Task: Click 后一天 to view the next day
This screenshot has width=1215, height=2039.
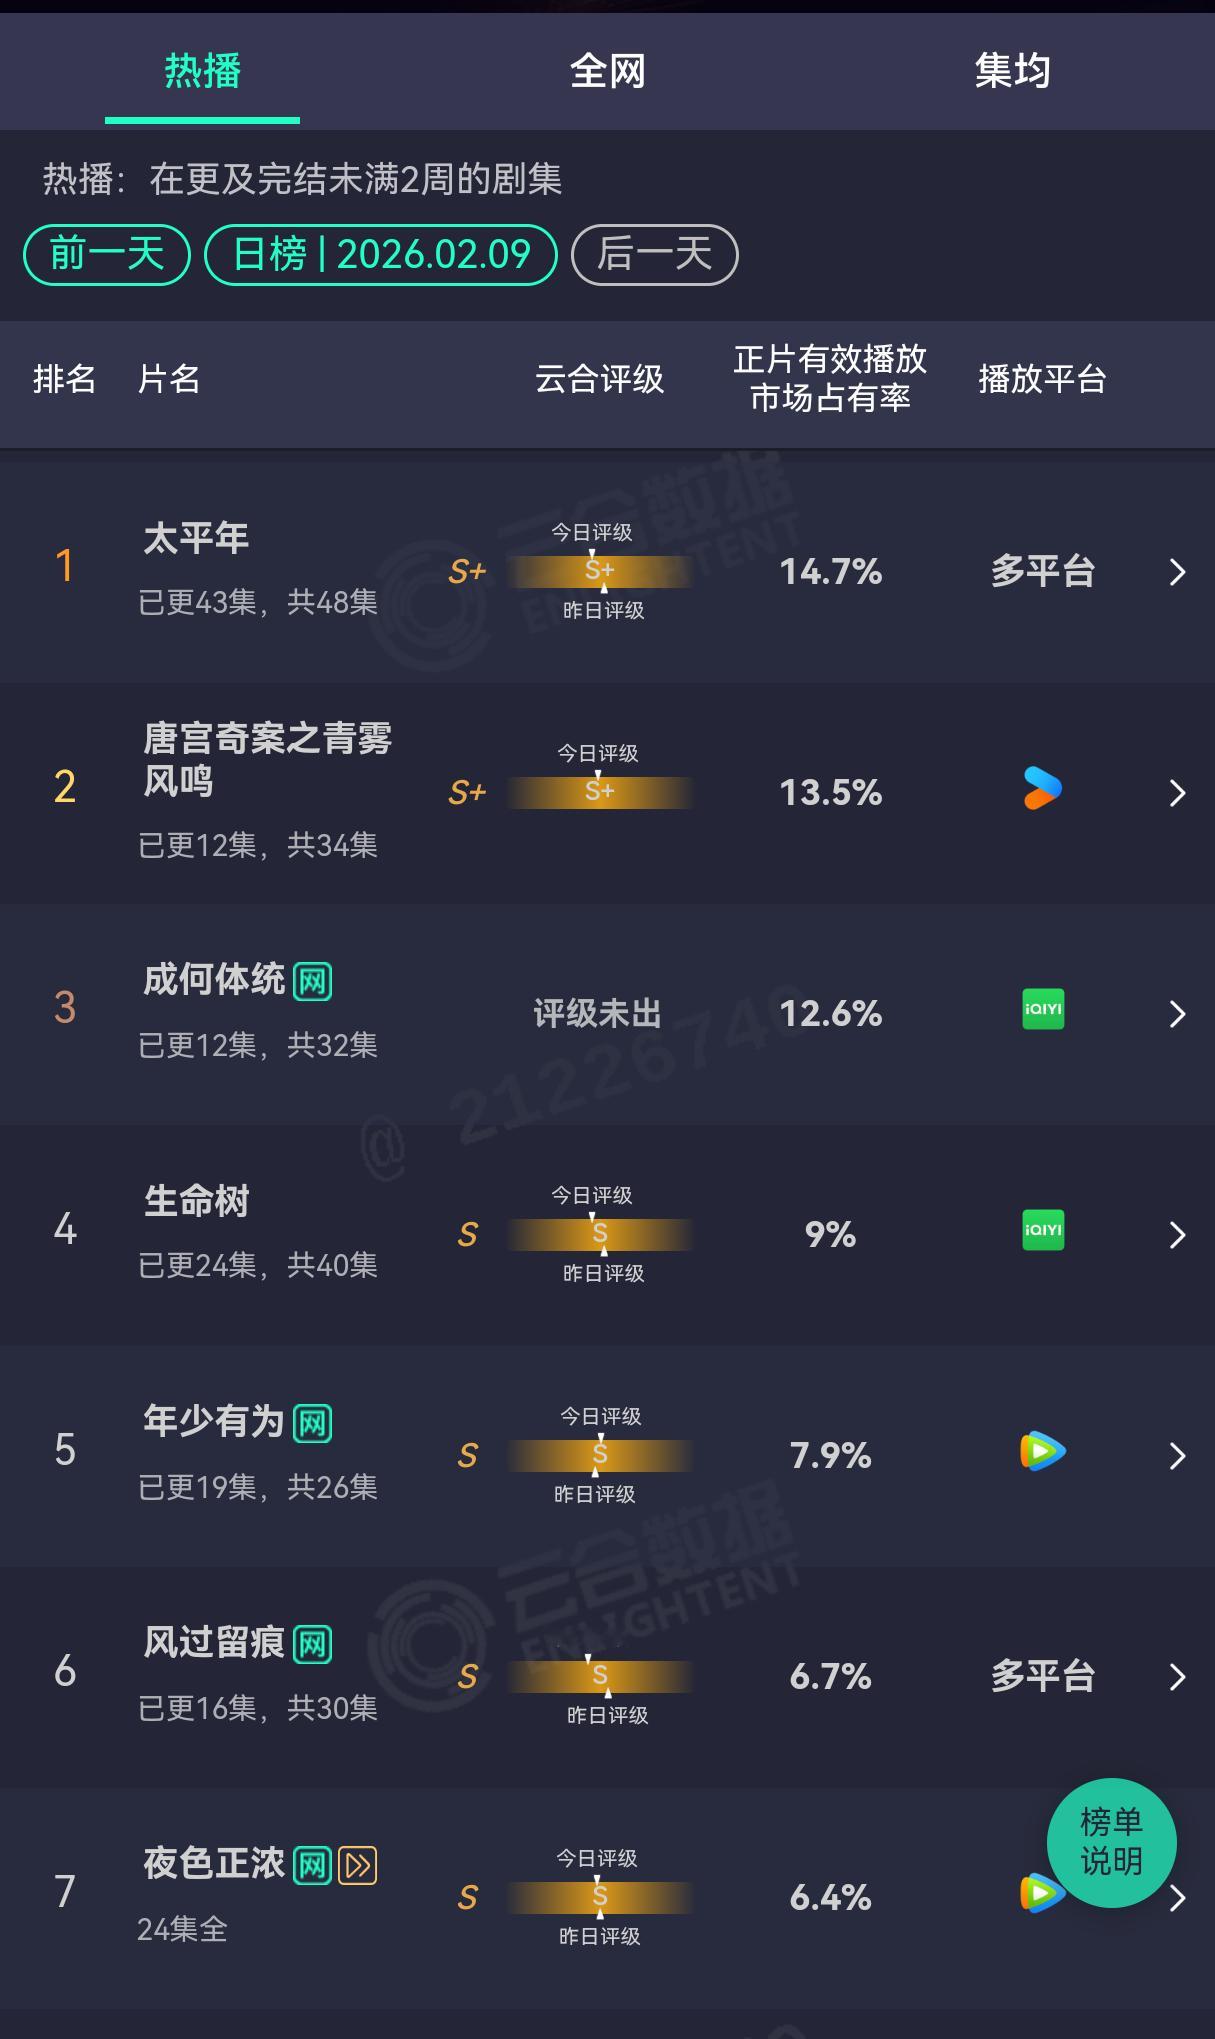Action: click(x=655, y=255)
